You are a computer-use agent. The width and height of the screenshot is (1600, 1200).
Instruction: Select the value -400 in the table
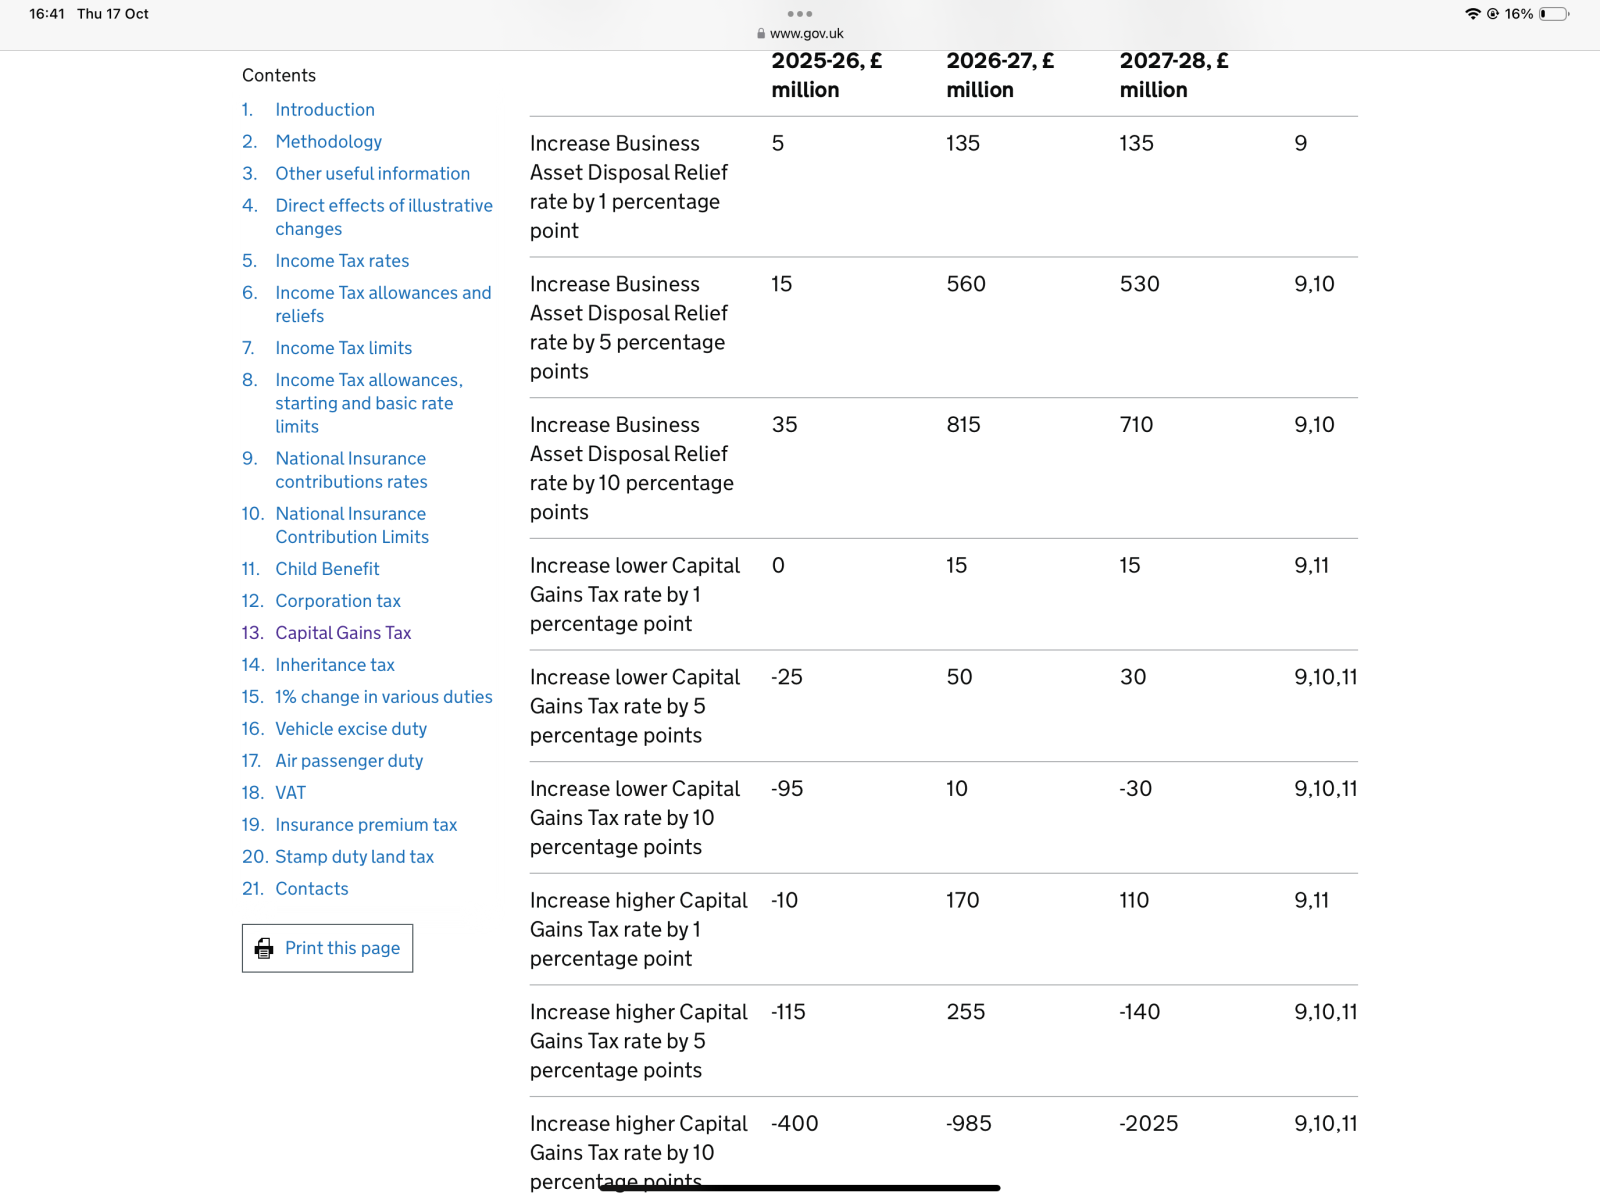coord(794,1124)
